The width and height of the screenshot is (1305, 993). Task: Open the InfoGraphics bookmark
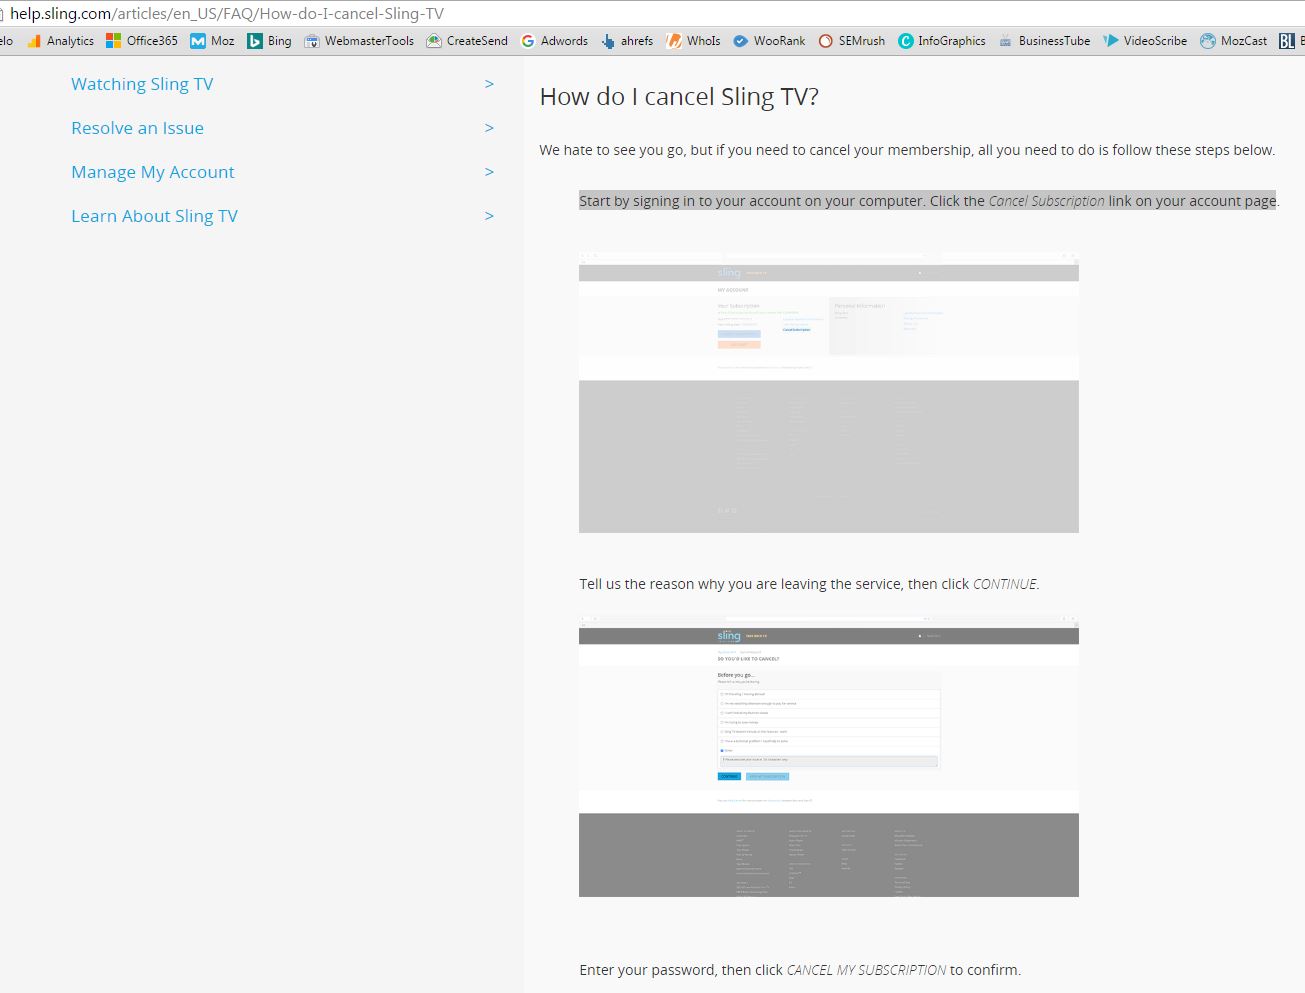[941, 41]
